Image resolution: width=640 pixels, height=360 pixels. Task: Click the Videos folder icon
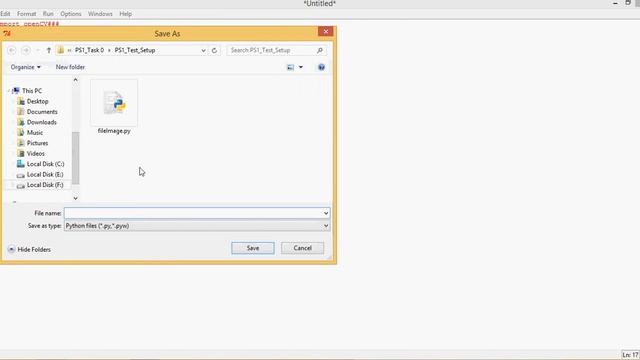[21, 153]
